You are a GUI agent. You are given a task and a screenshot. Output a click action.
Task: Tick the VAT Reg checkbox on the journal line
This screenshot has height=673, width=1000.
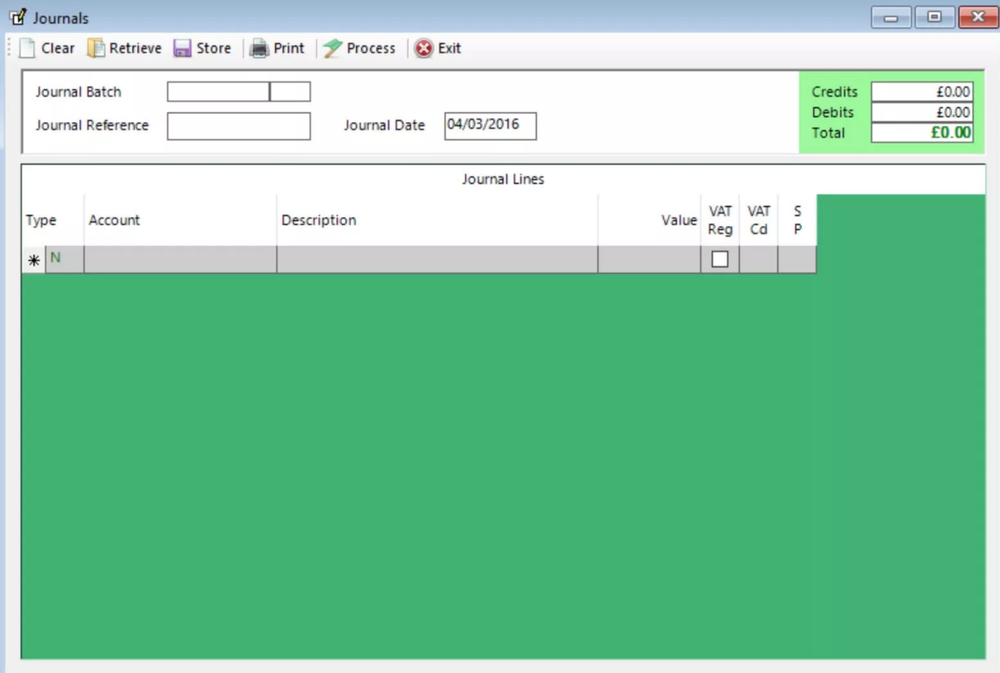pyautogui.click(x=719, y=259)
